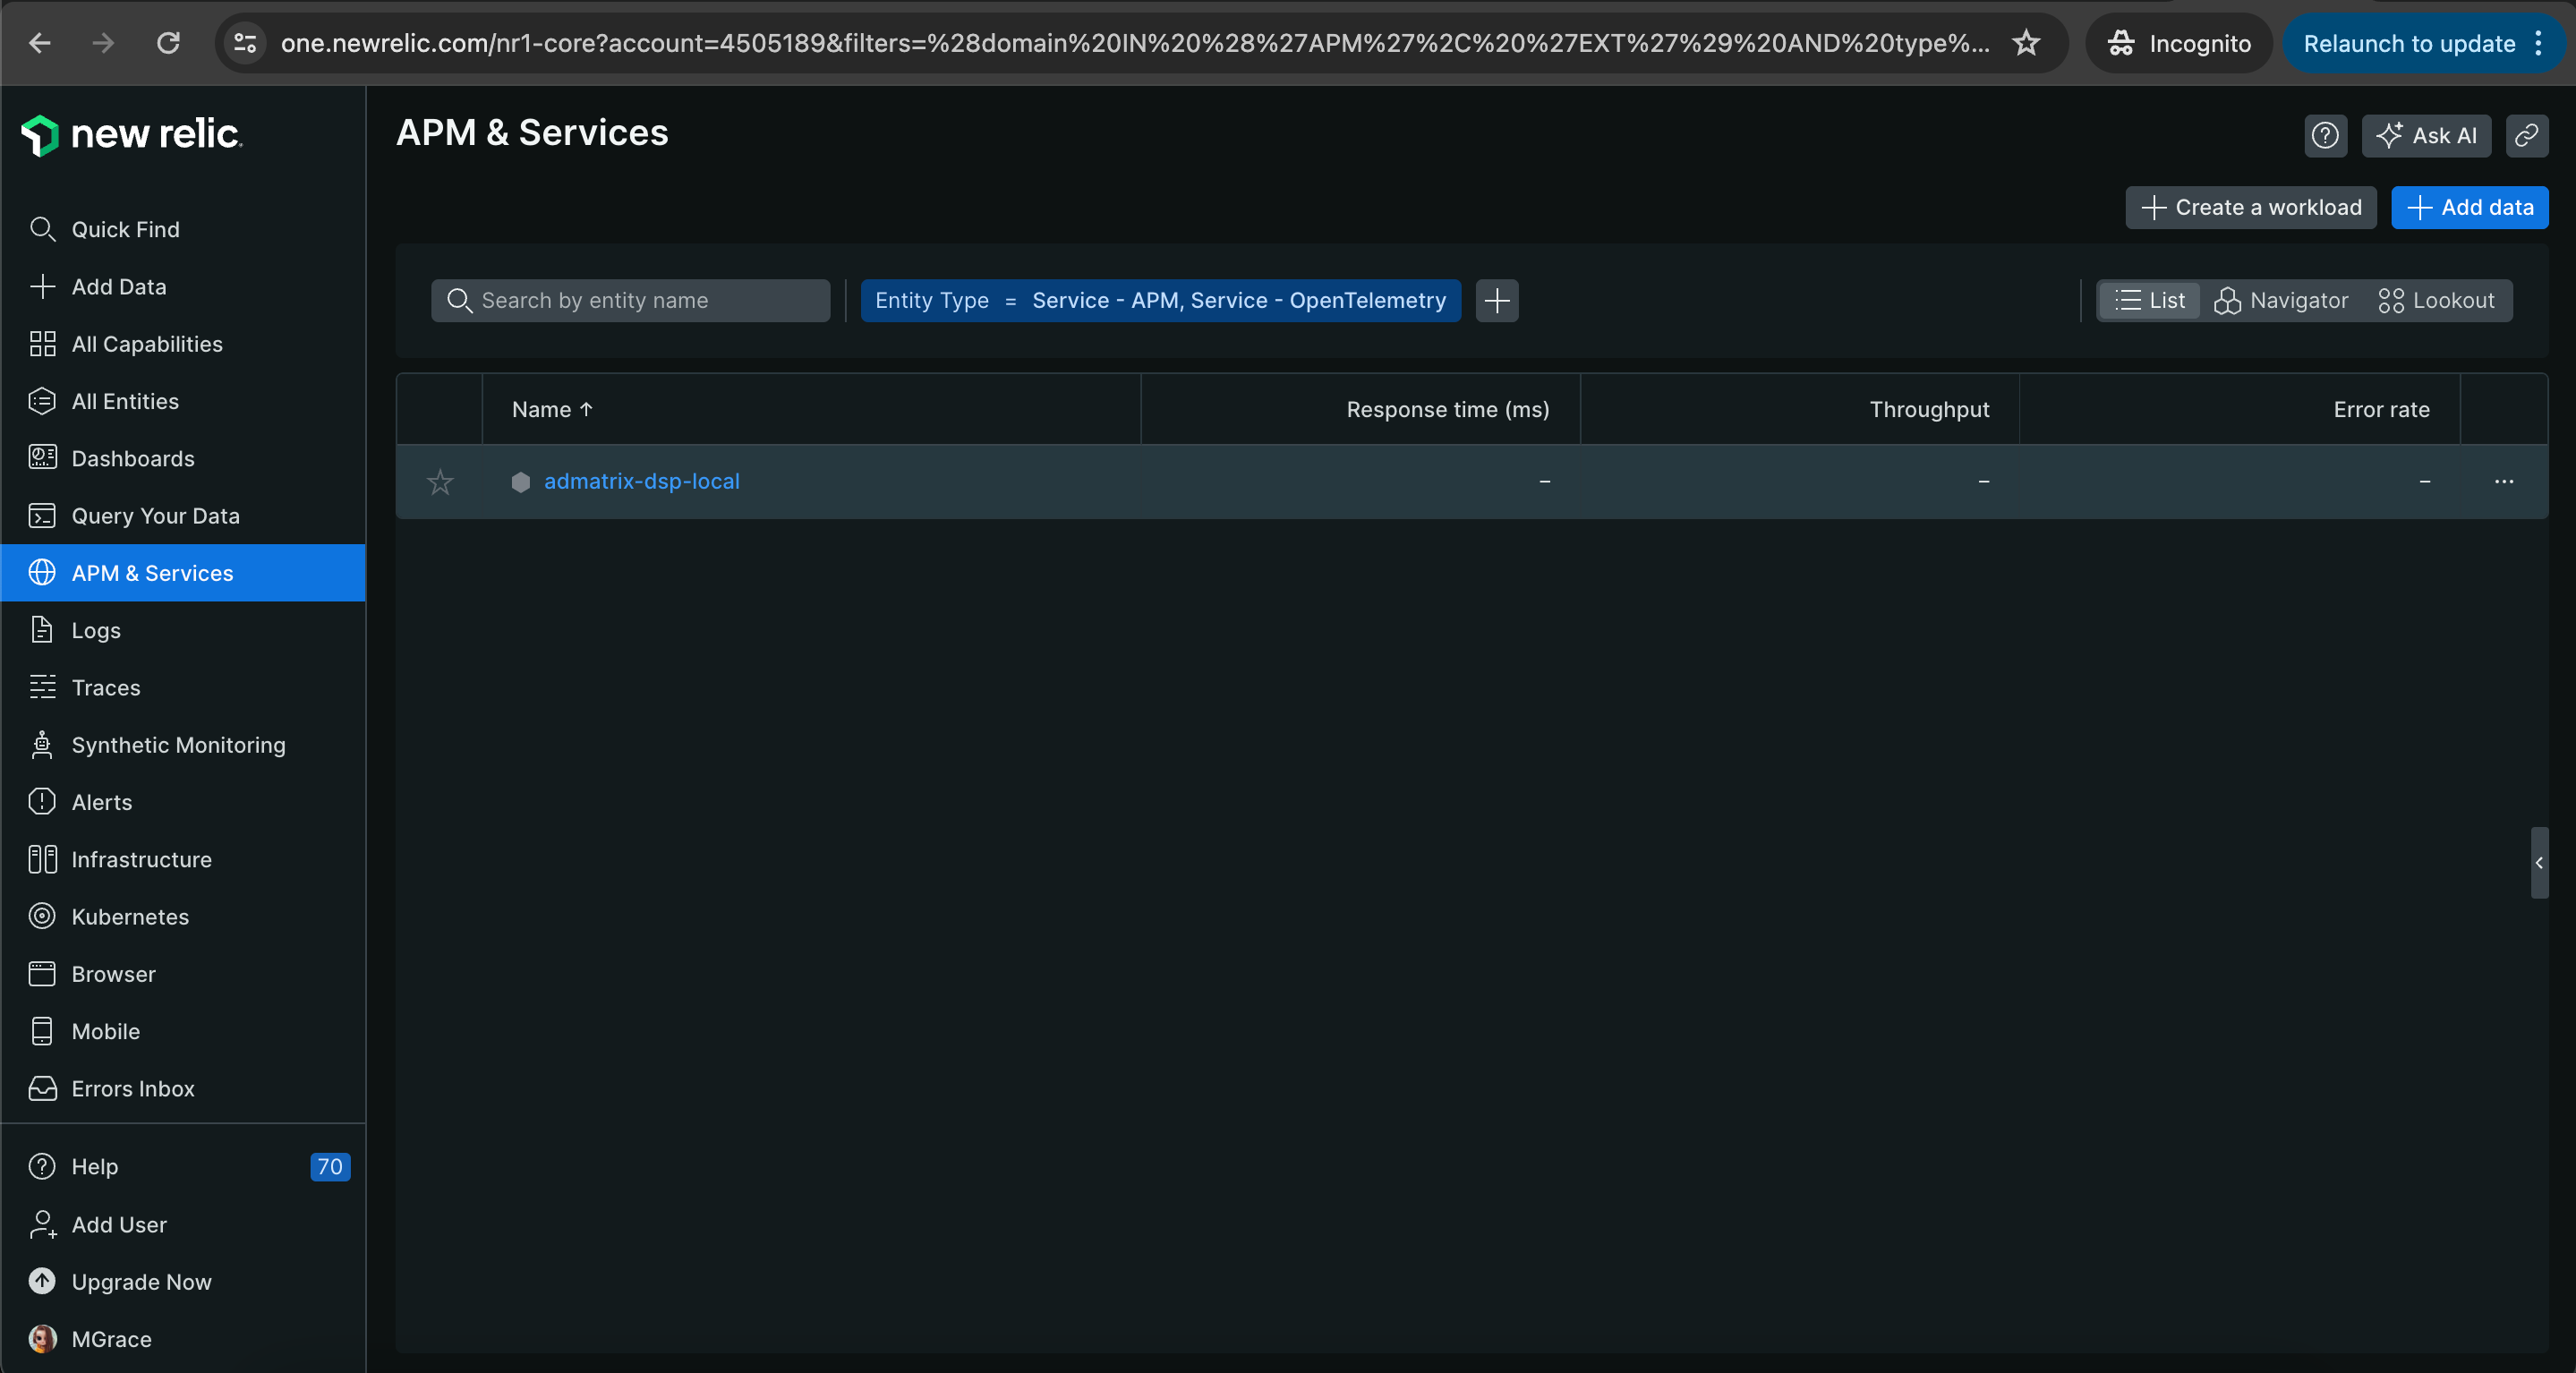Click the Logs sidebar menu item
This screenshot has width=2576, height=1373.
pos(96,628)
